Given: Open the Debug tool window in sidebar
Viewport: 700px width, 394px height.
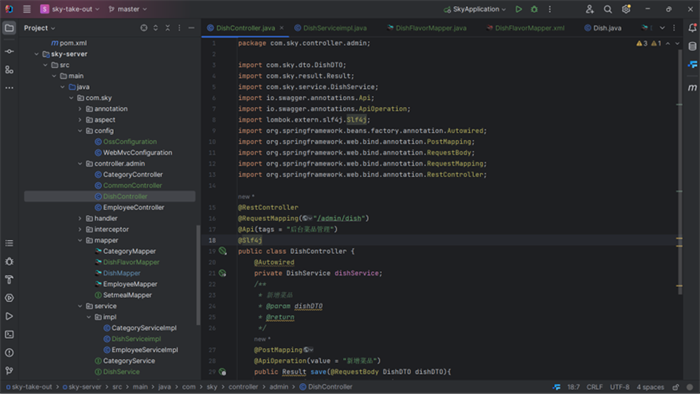Looking at the screenshot, I should pos(9,261).
